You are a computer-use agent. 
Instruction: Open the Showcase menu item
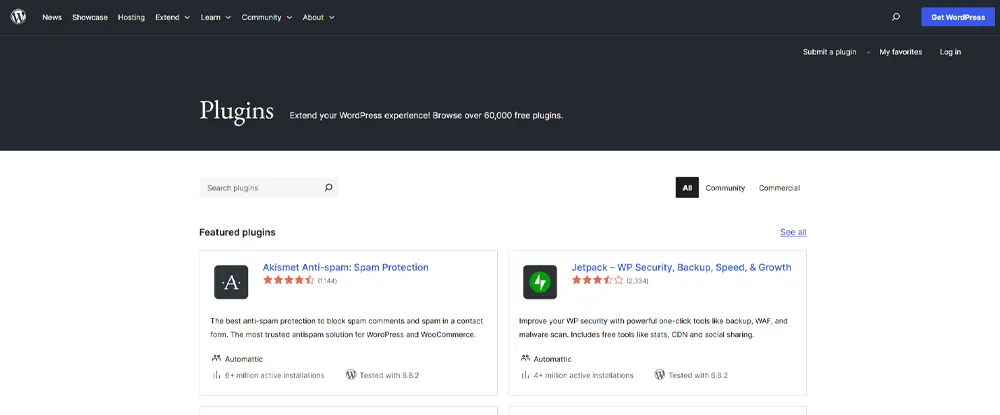coord(90,17)
